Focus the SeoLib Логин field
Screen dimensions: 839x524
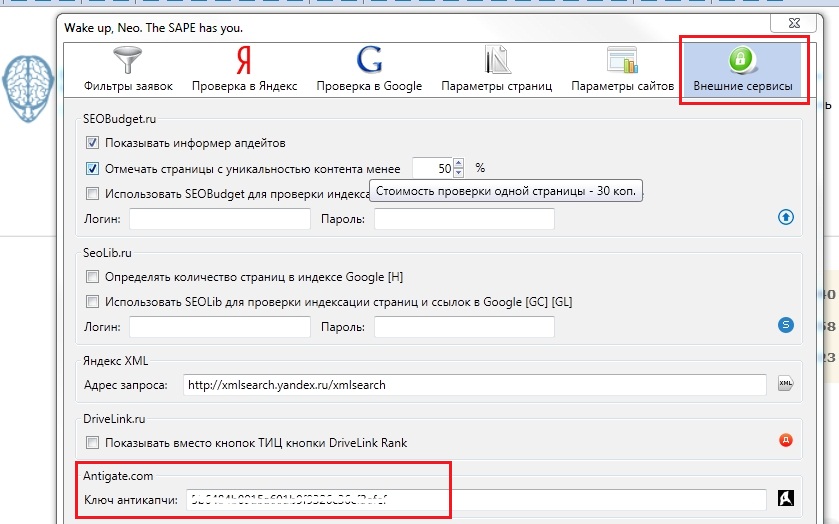coord(220,327)
